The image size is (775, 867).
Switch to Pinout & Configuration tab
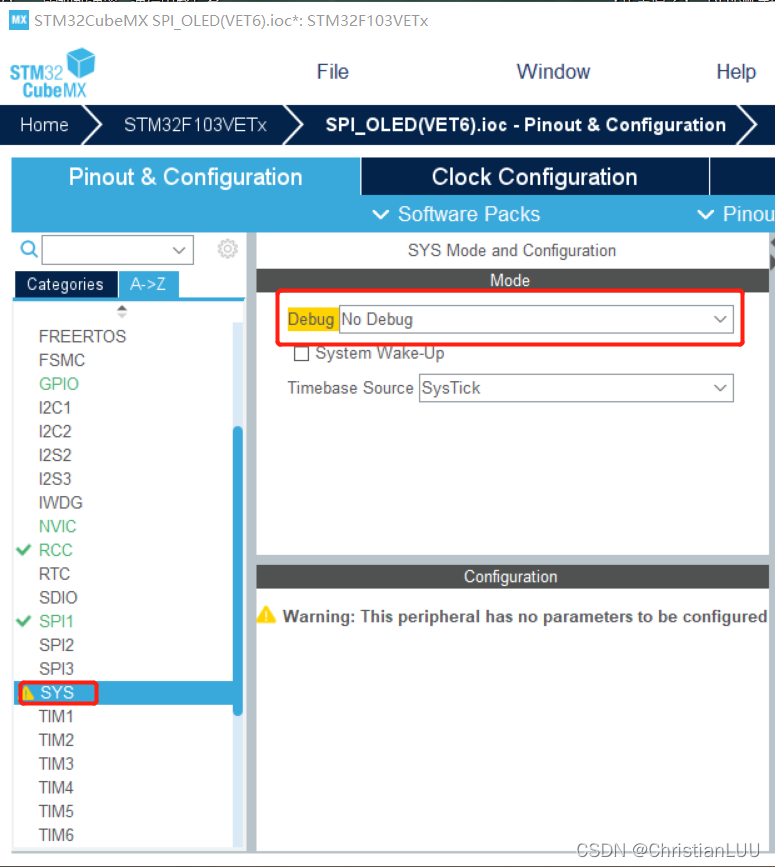[186, 177]
